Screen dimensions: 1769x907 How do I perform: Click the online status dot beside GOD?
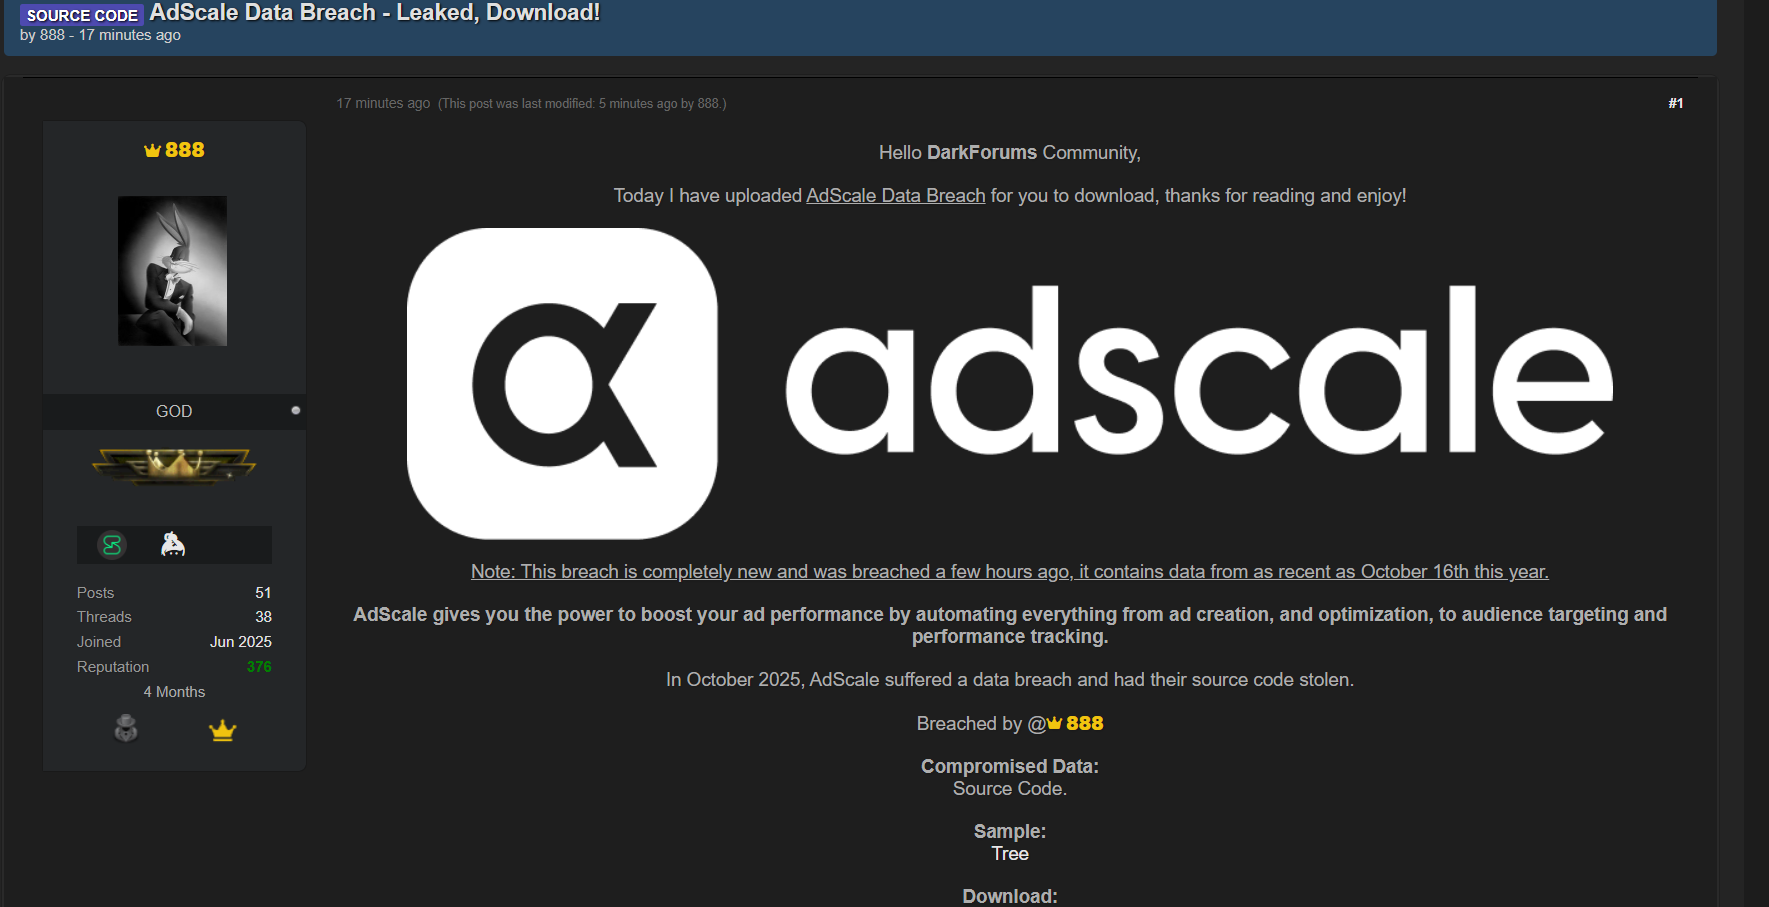pyautogui.click(x=295, y=411)
